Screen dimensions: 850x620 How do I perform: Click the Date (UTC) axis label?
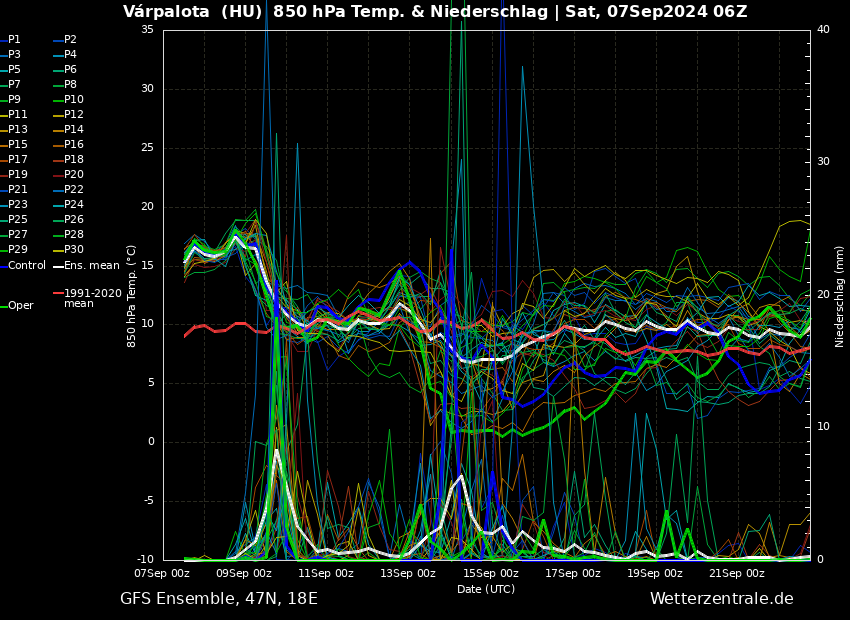click(486, 589)
